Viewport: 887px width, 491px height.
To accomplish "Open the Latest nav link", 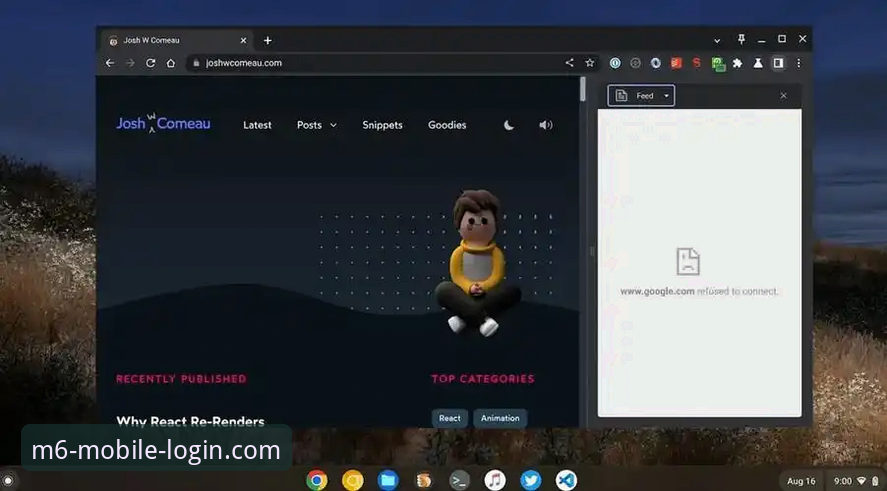I will pos(257,125).
